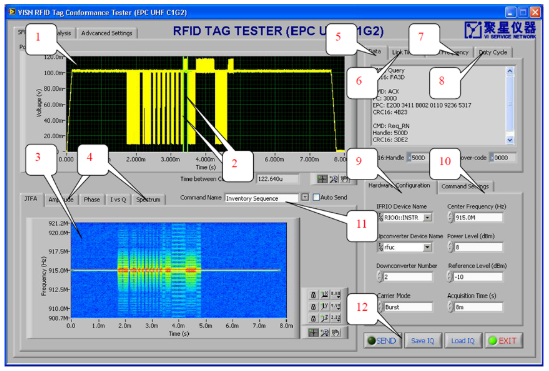Image resolution: width=549 pixels, height=371 pixels.
Task: Switch to the Duty Cycle tab
Action: pos(493,52)
